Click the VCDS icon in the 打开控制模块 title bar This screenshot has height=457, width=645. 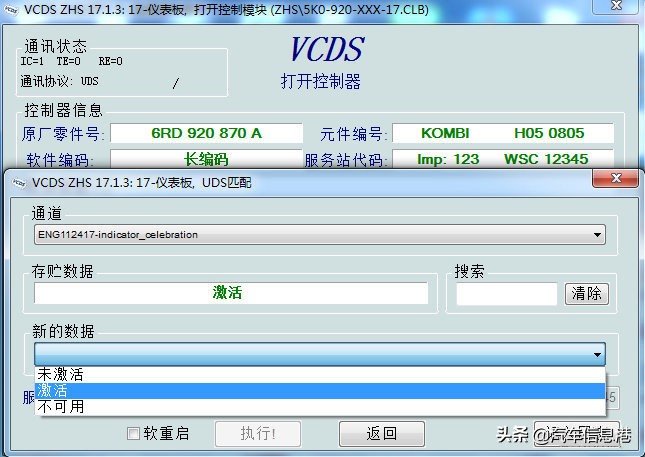pyautogui.click(x=11, y=9)
